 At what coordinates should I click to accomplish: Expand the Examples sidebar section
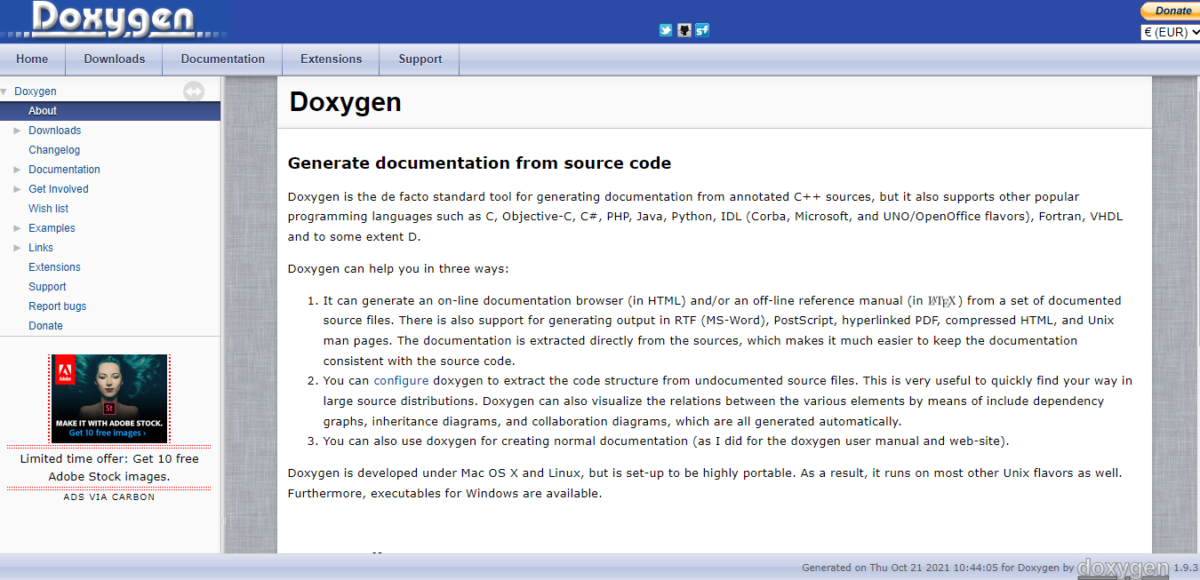pos(16,228)
